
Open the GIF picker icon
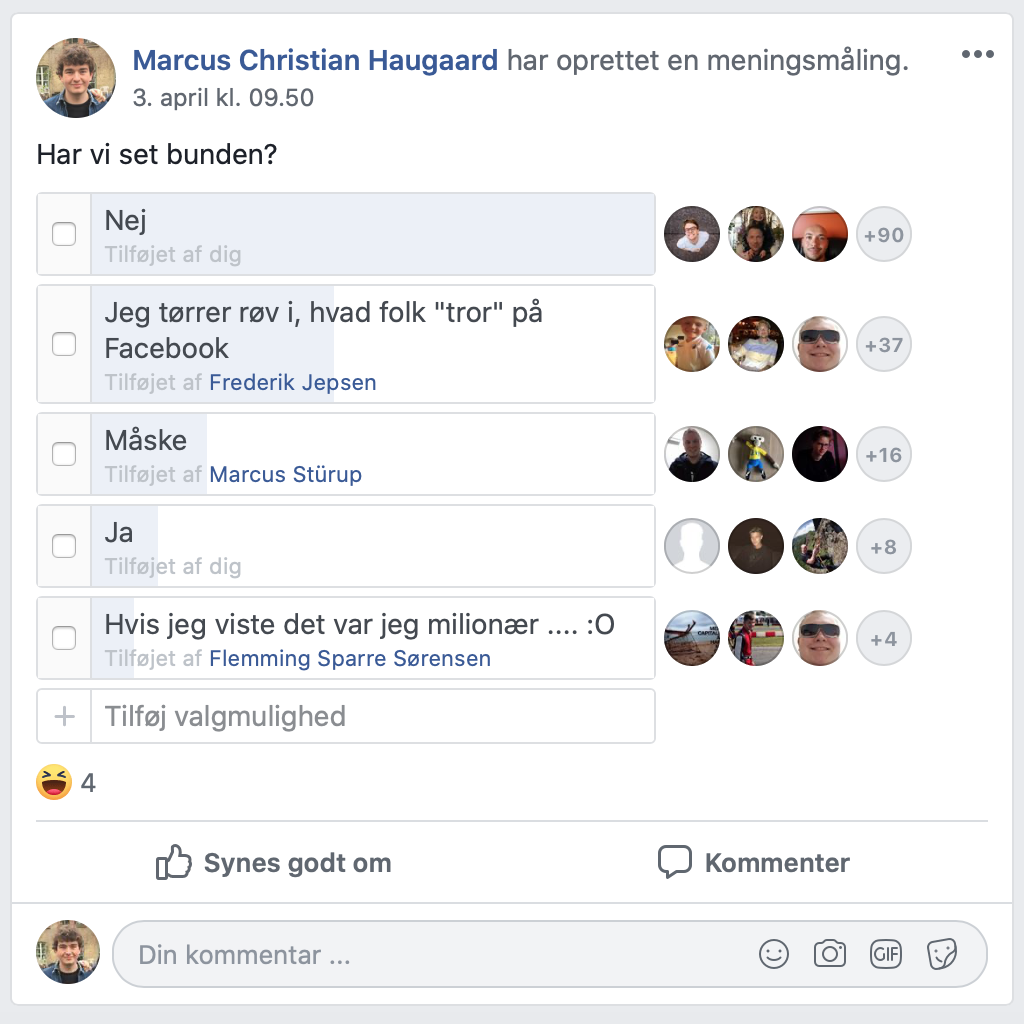886,954
